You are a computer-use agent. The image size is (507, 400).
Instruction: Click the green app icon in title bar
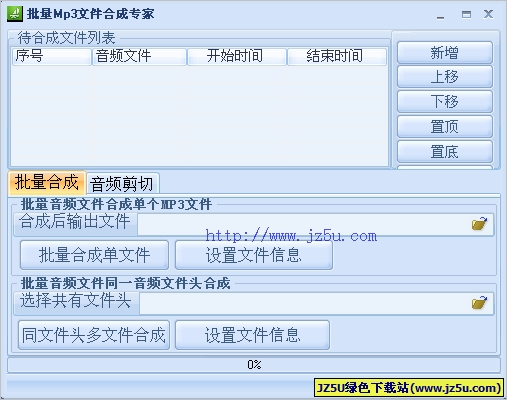(15, 14)
